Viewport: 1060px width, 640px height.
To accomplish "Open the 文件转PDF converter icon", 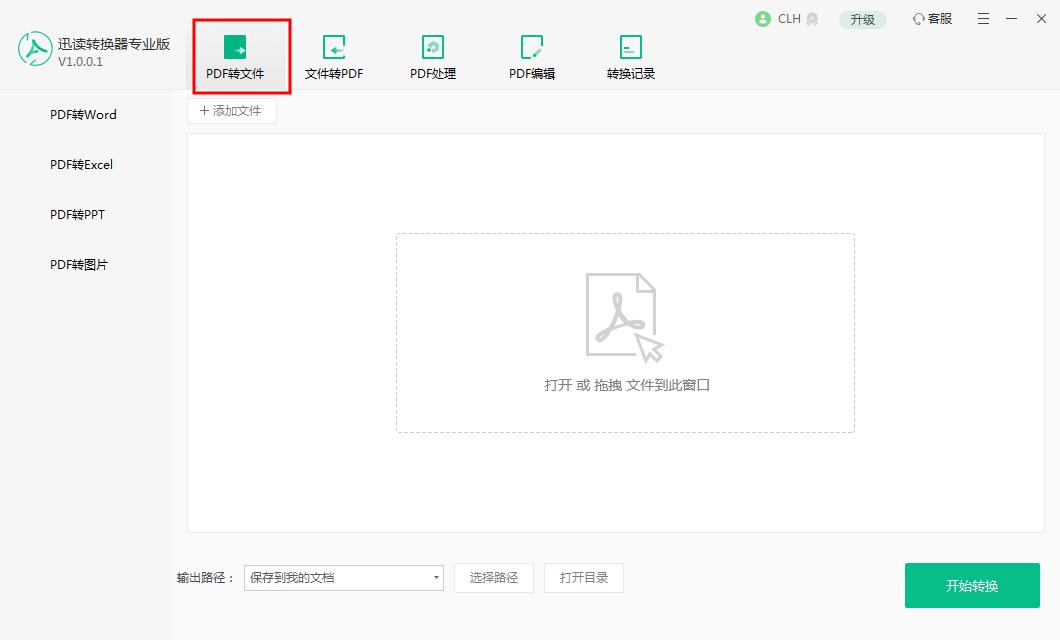I will point(335,47).
